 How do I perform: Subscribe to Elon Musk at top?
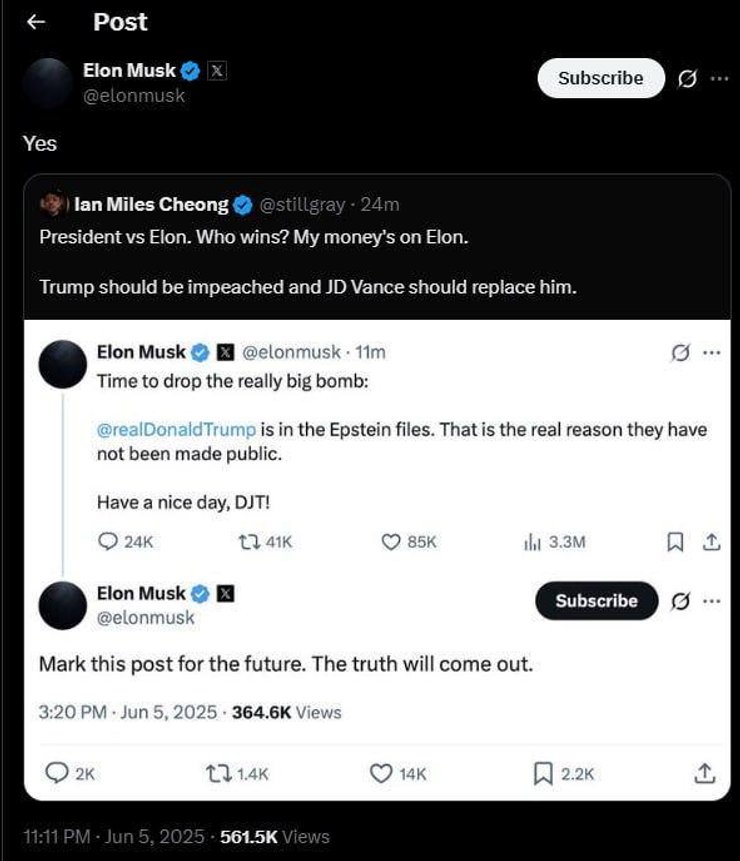pos(600,78)
